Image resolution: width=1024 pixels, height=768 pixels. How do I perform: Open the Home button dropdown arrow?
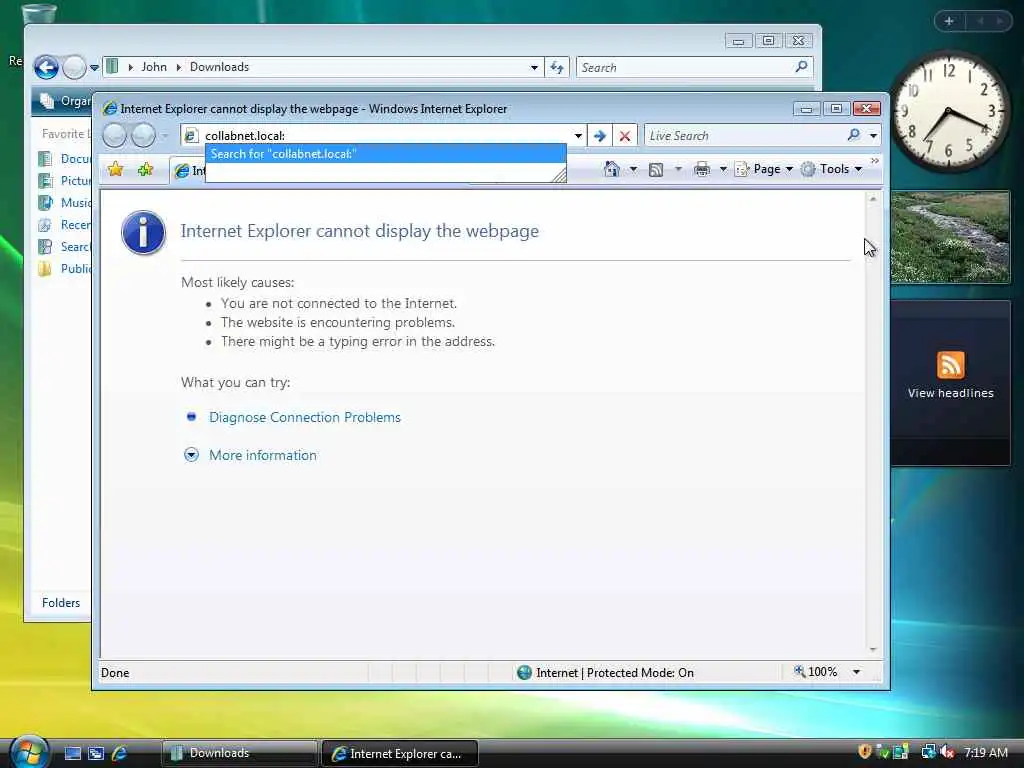click(633, 170)
